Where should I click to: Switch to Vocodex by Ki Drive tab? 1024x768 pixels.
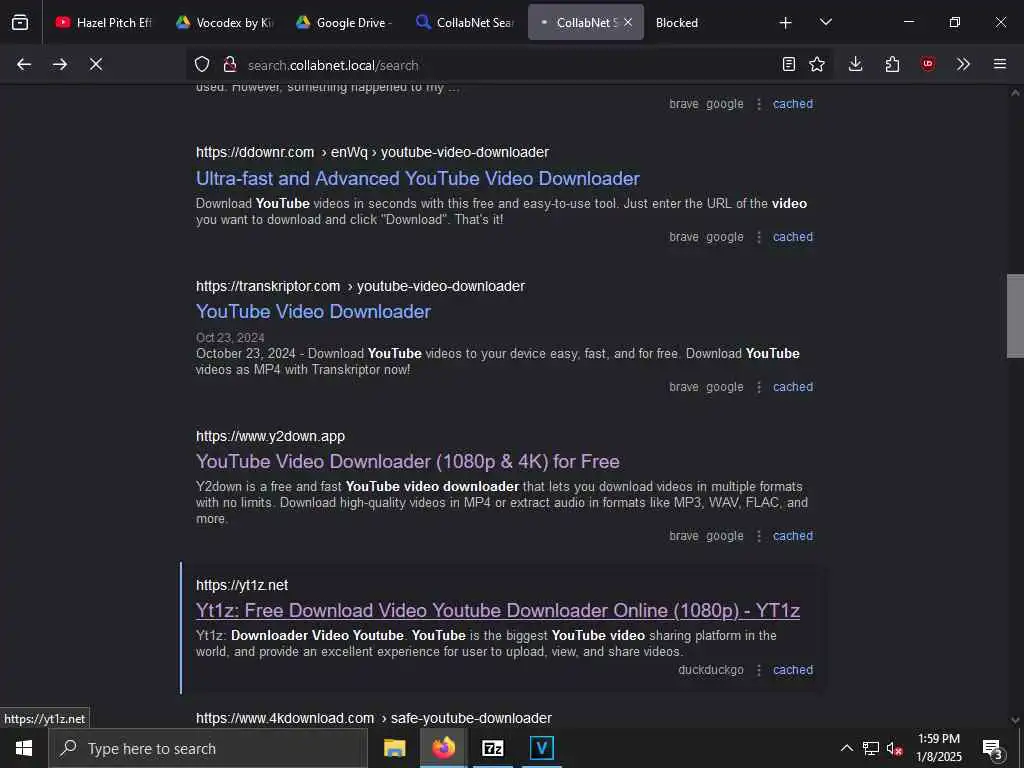(x=224, y=22)
